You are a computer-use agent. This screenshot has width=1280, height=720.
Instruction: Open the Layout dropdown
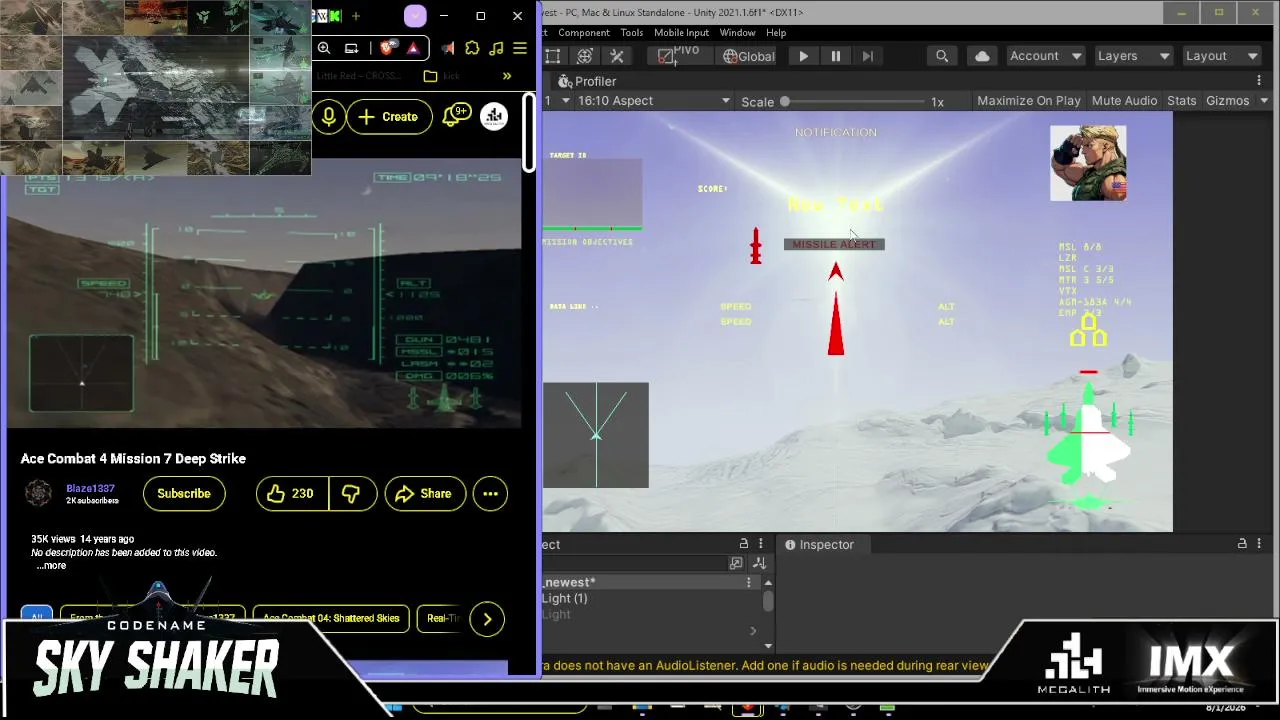tap(1220, 56)
